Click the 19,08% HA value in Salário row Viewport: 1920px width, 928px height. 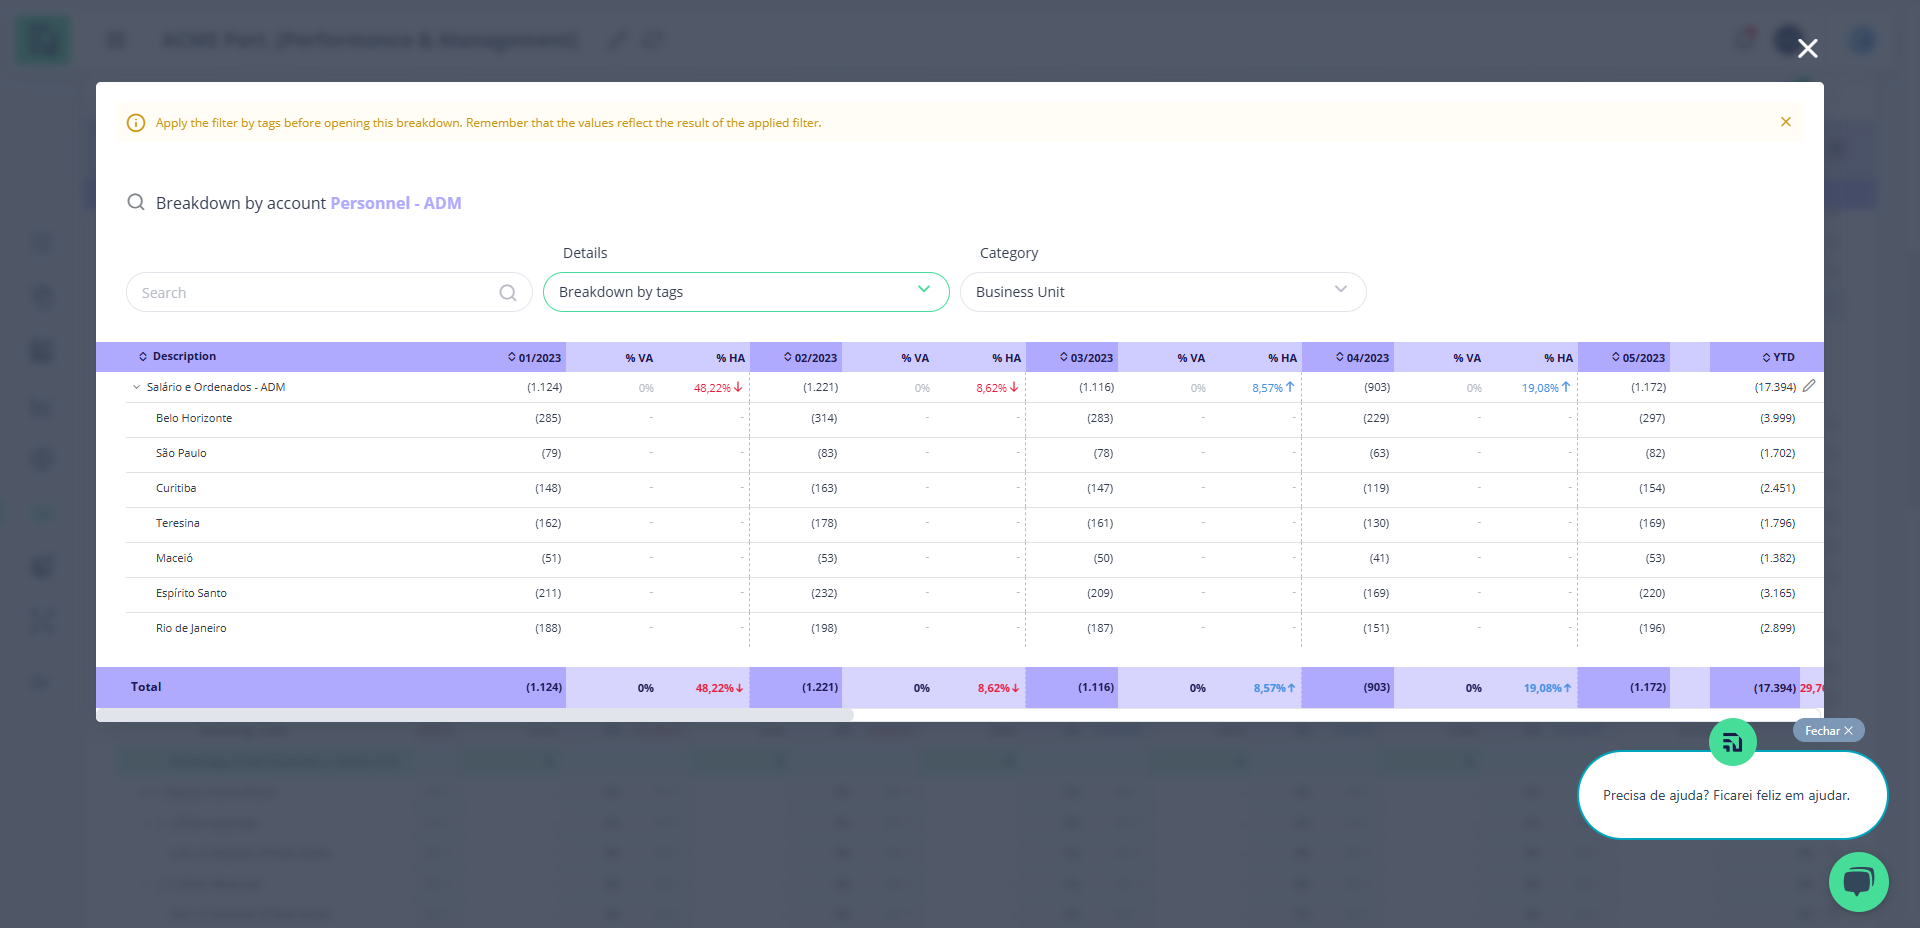click(1546, 388)
